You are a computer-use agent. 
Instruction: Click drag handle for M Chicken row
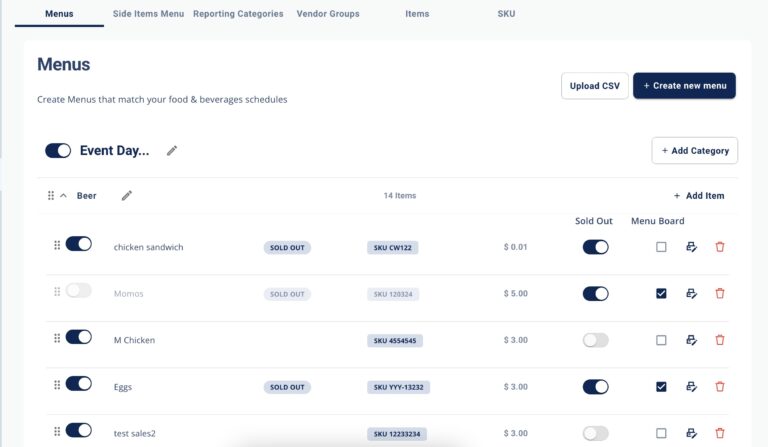click(x=57, y=338)
